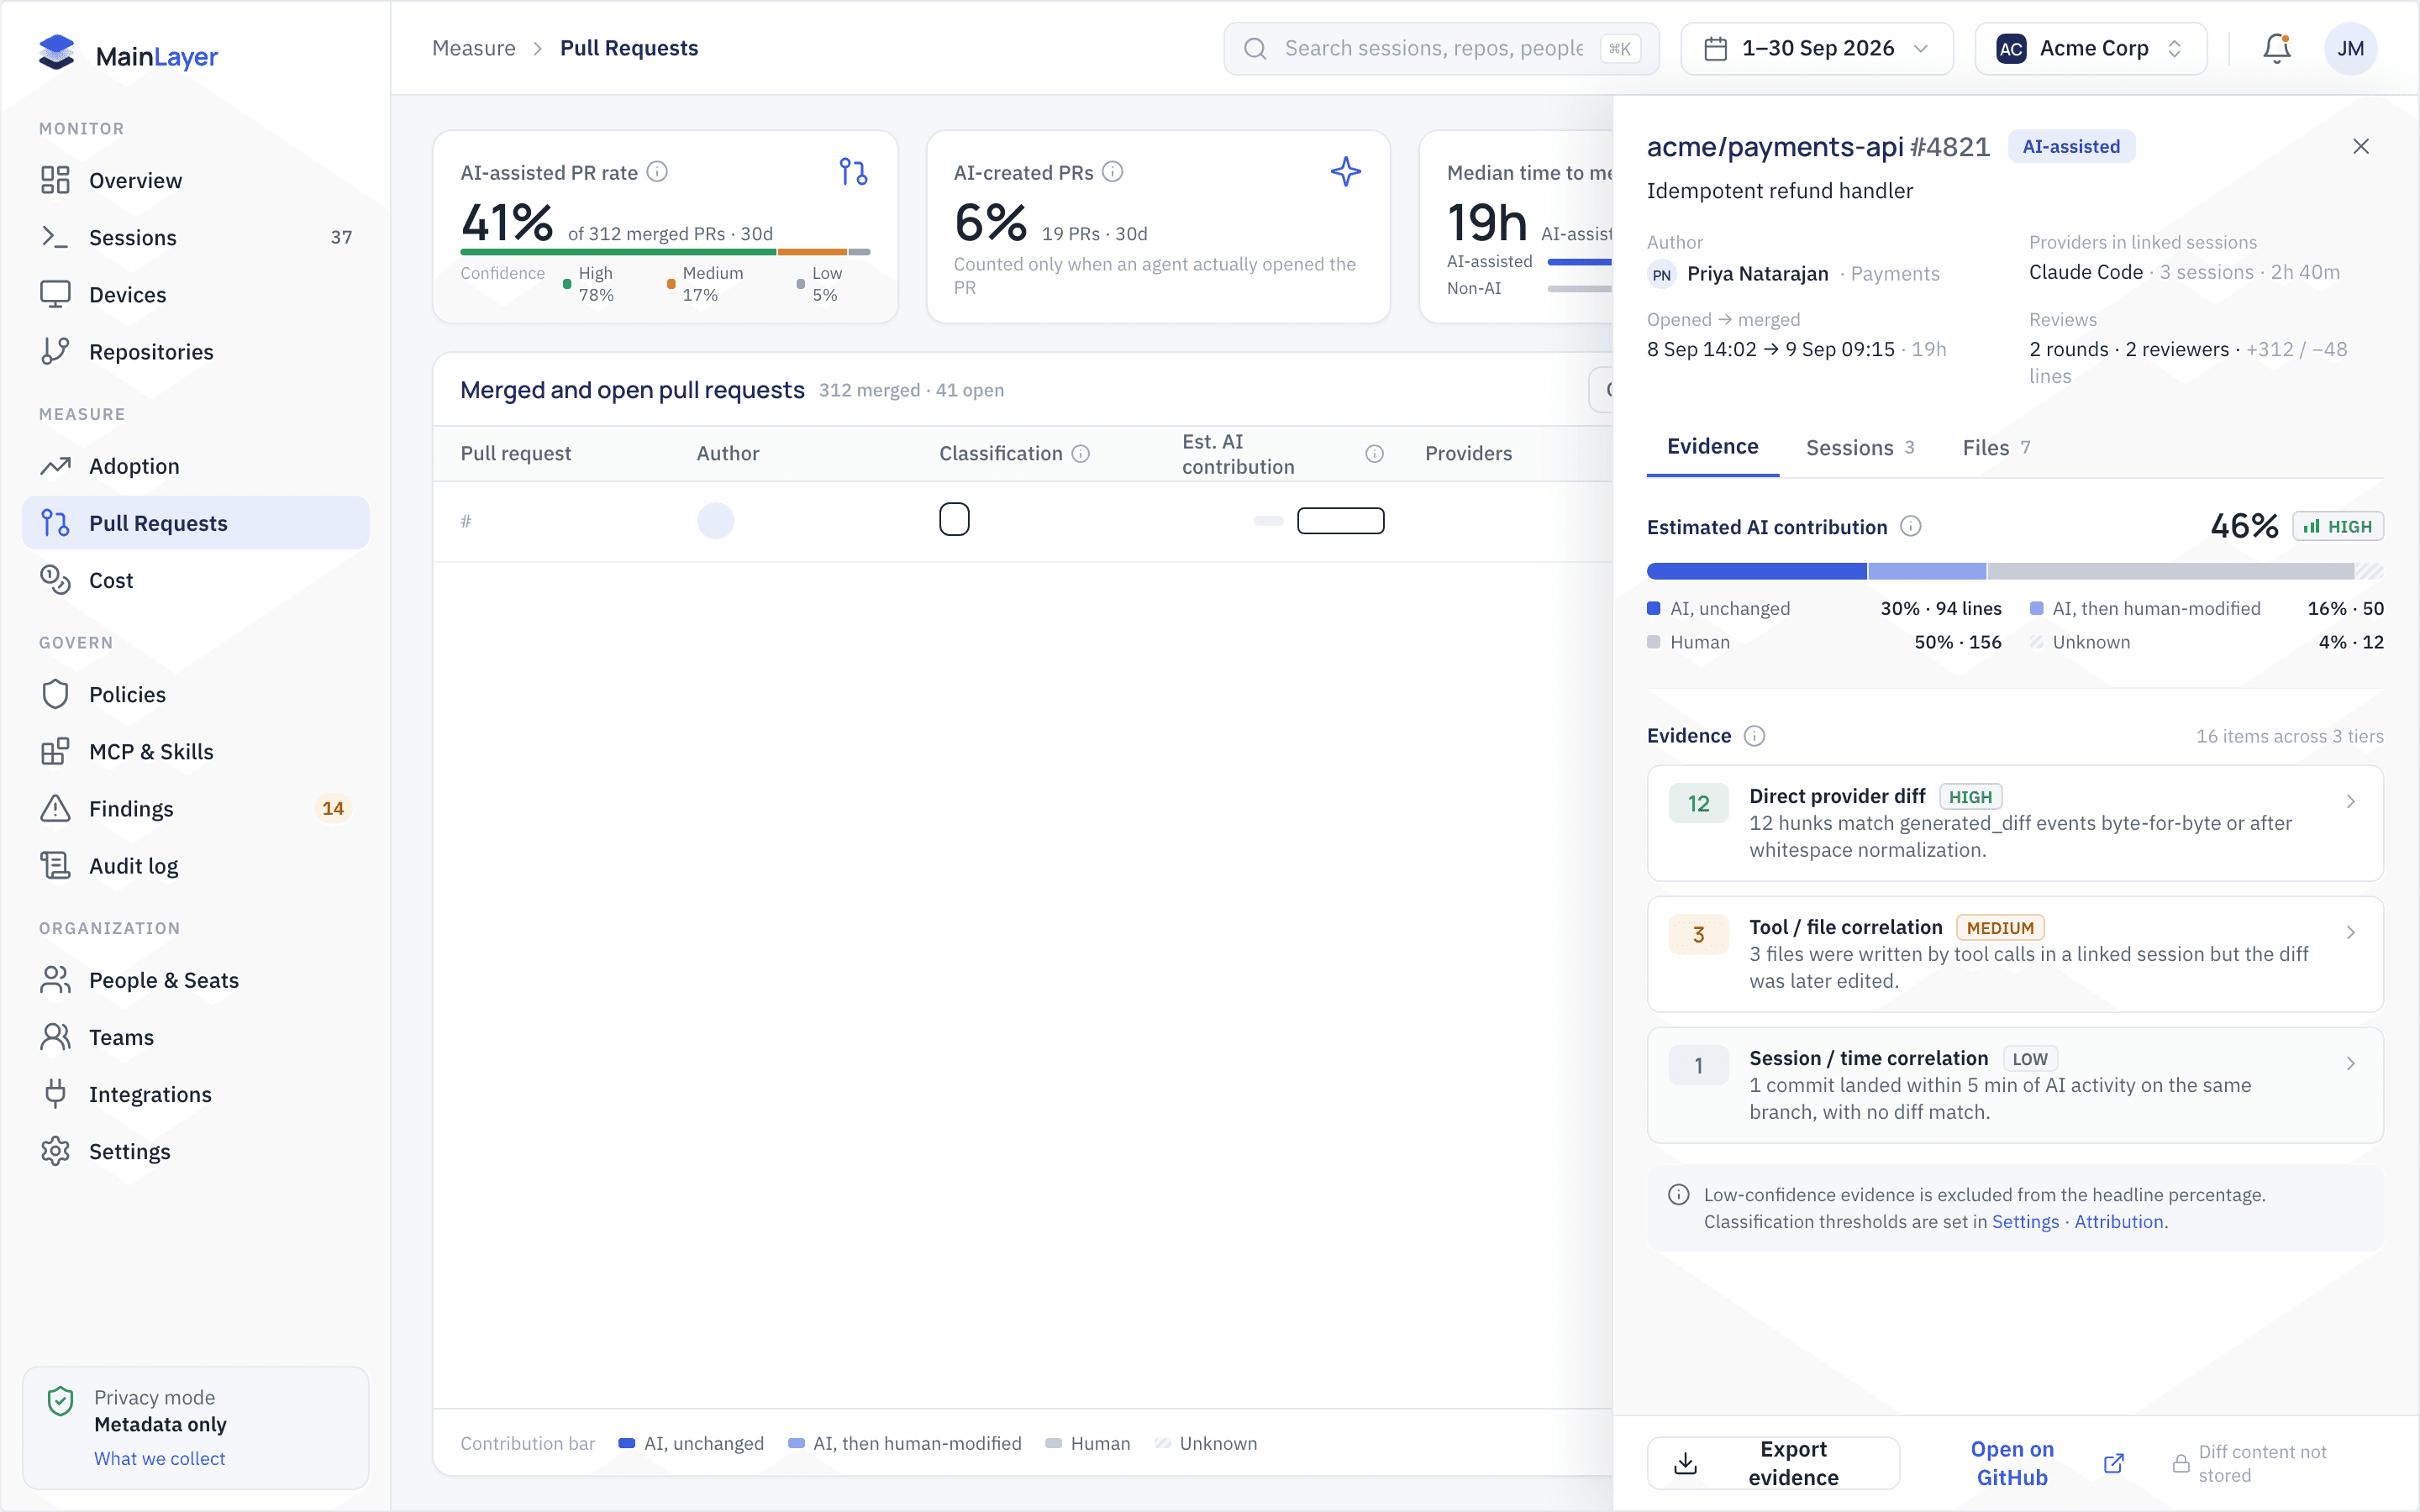The width and height of the screenshot is (2420, 1512).
Task: Click the HIGH confidence badge next to 46%
Action: point(2338,527)
